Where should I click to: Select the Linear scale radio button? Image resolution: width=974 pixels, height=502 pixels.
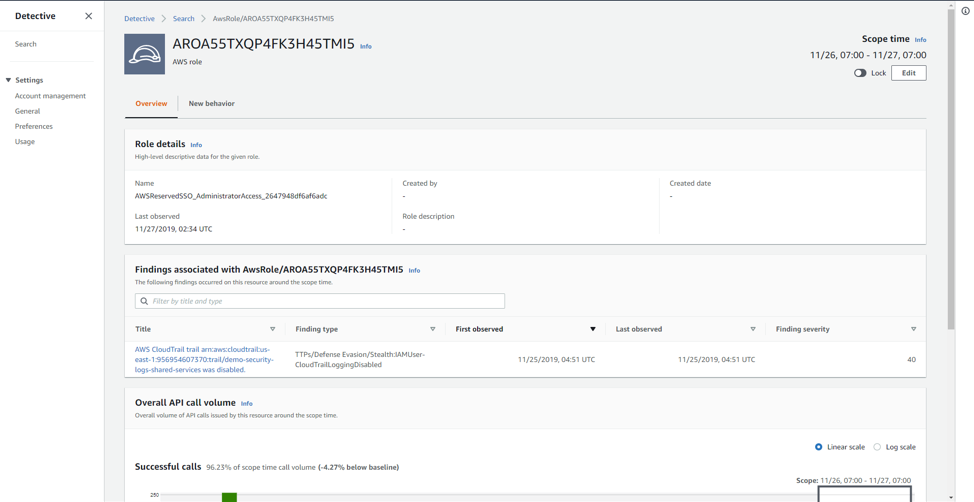click(818, 447)
